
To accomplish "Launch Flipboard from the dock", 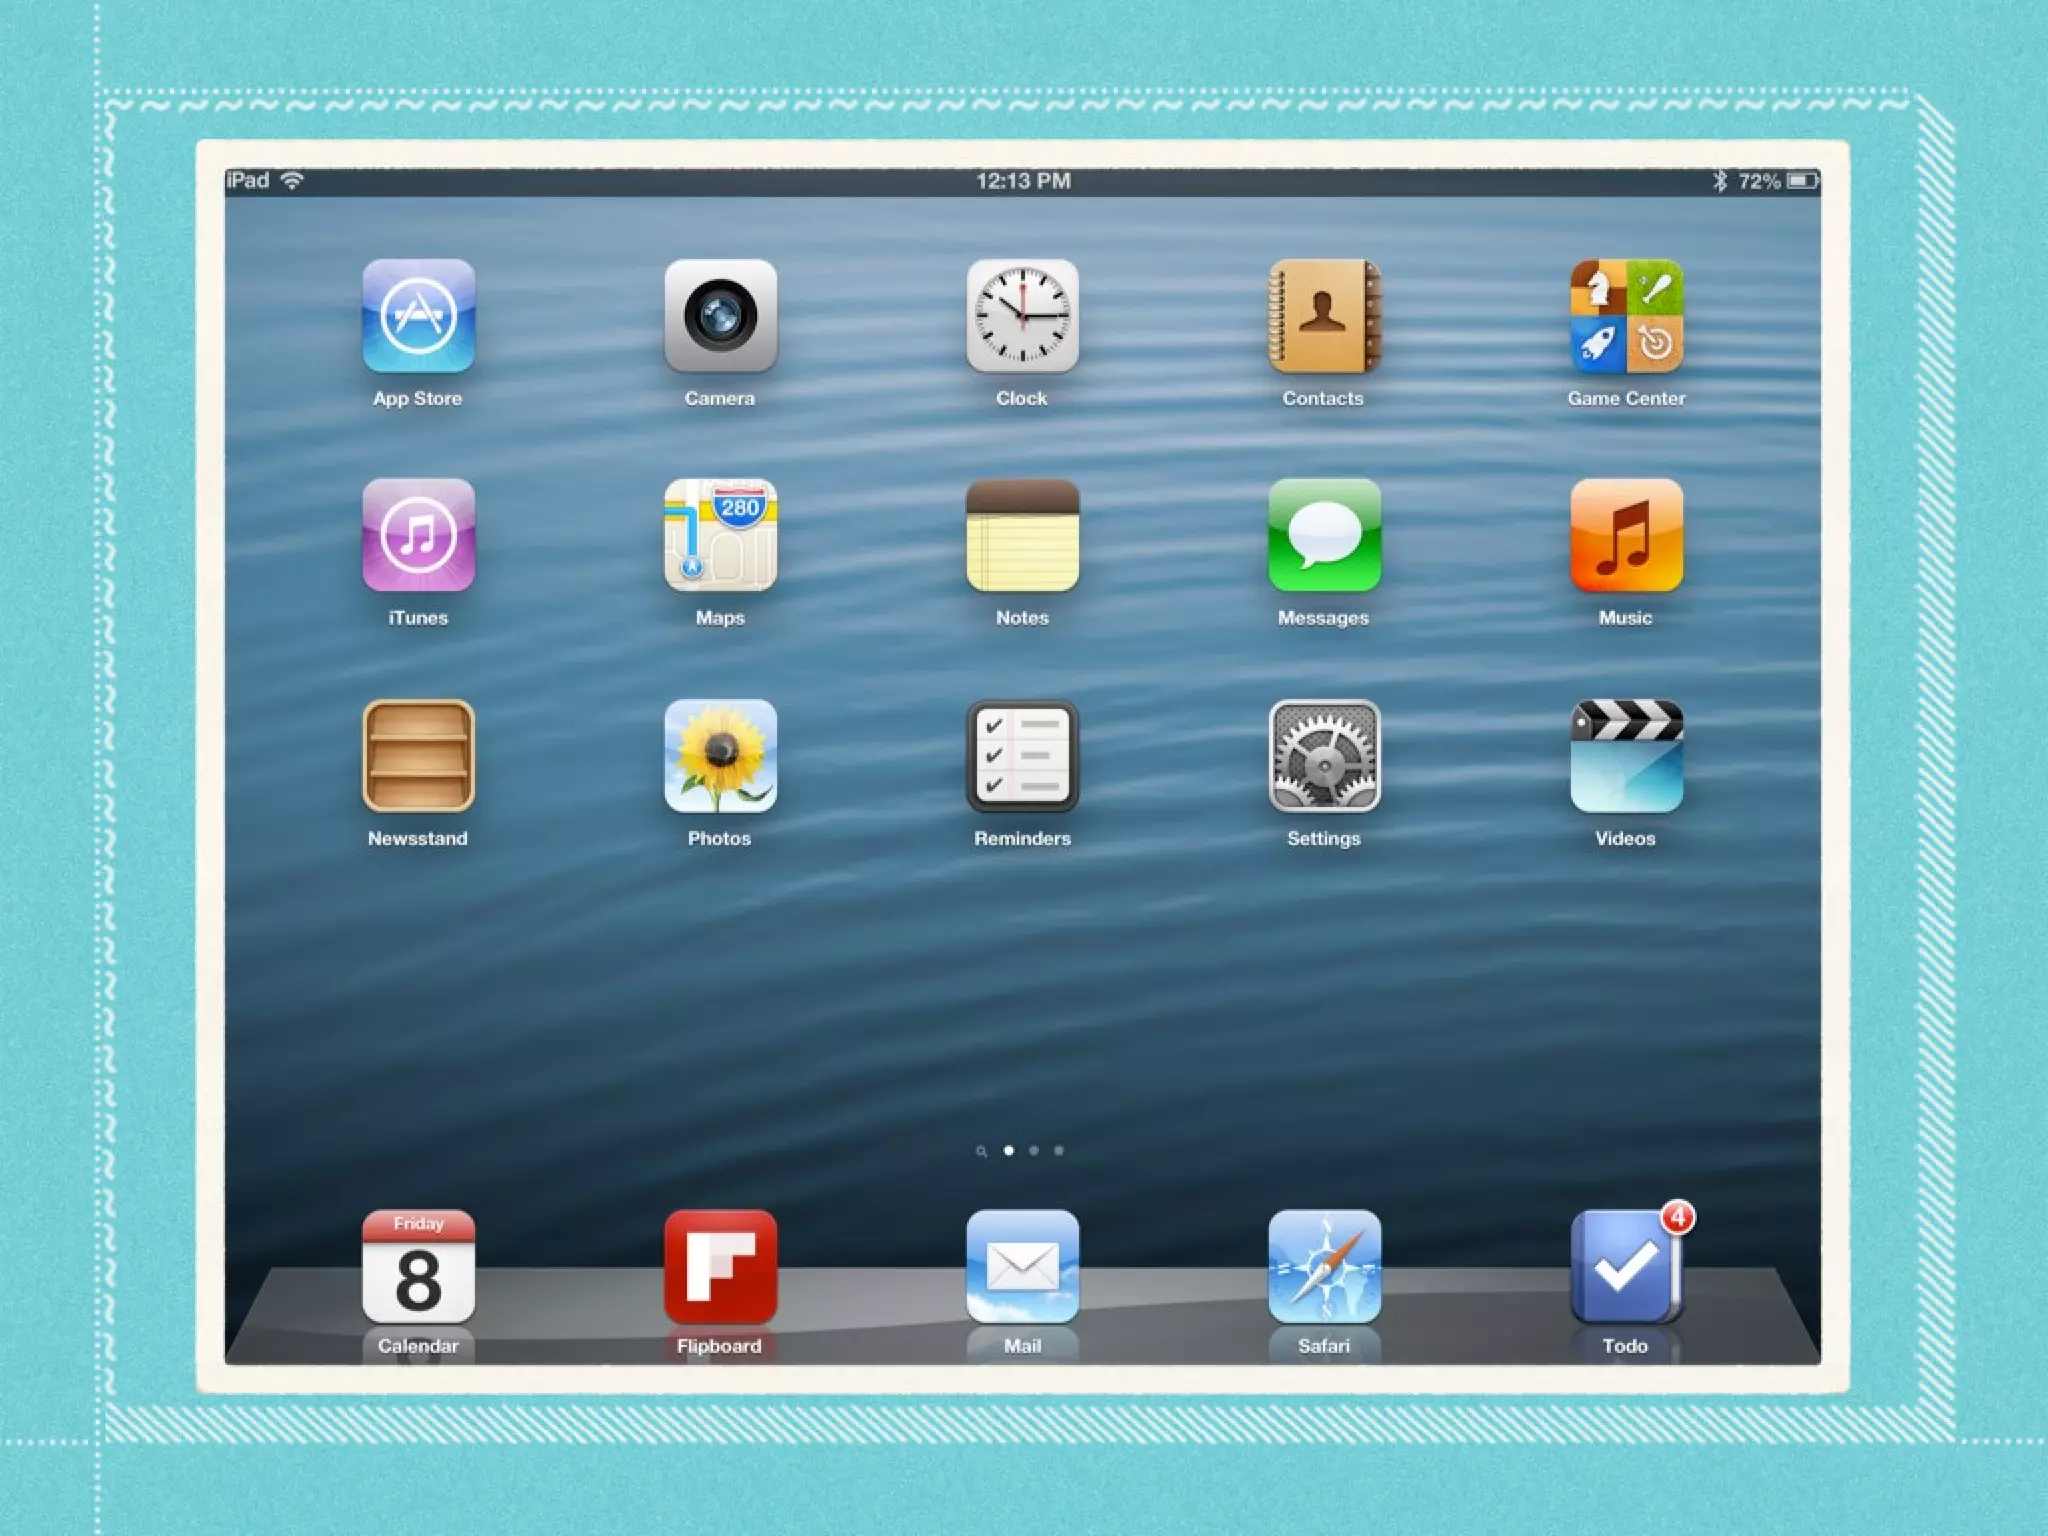I will click(720, 1266).
